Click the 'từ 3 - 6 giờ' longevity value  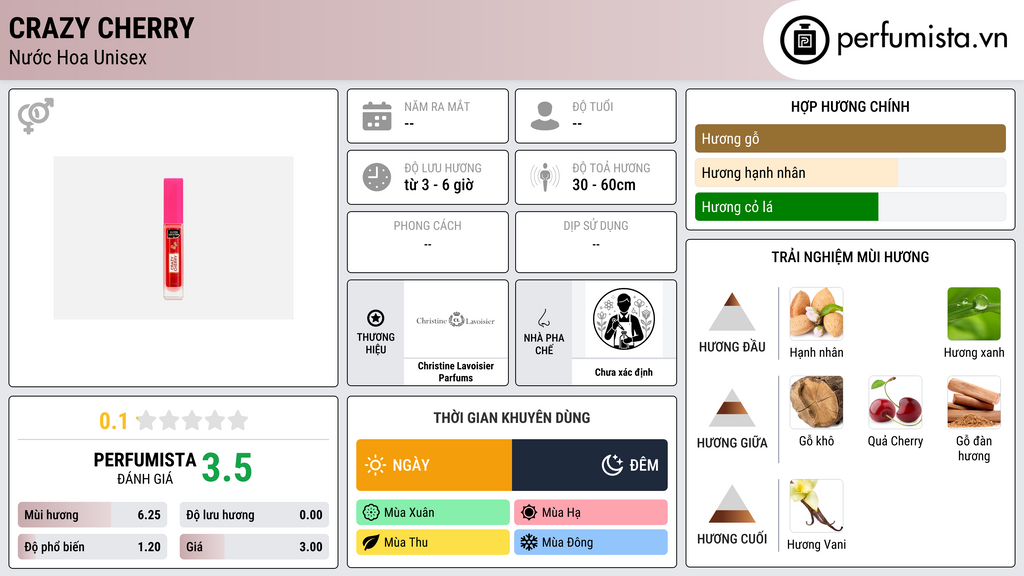[x=438, y=185]
